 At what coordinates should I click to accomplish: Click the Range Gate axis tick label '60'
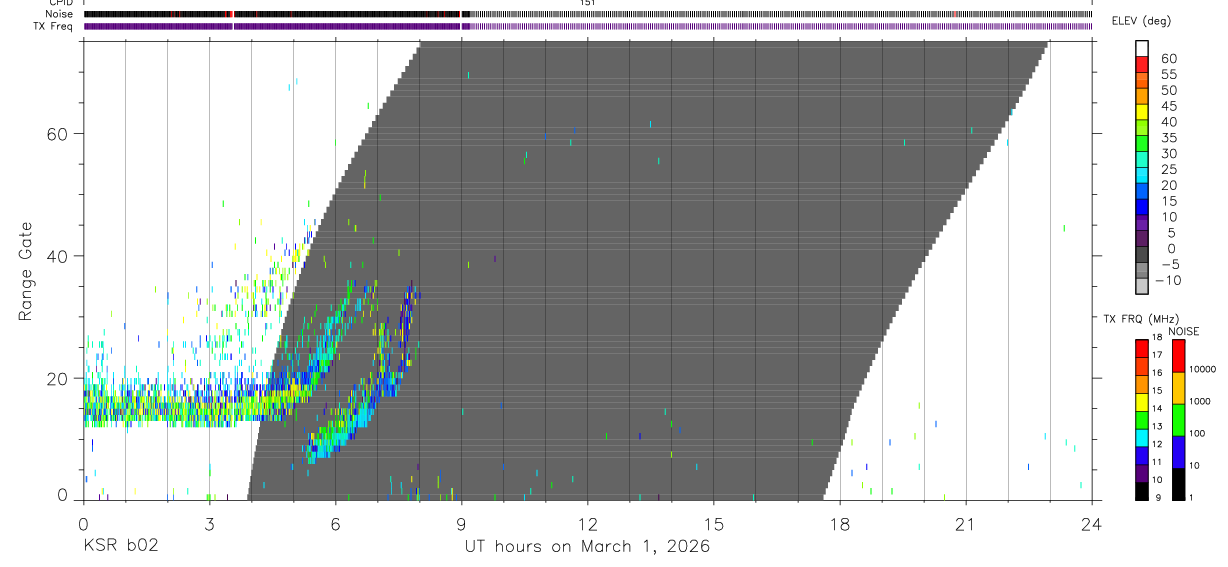[57, 134]
